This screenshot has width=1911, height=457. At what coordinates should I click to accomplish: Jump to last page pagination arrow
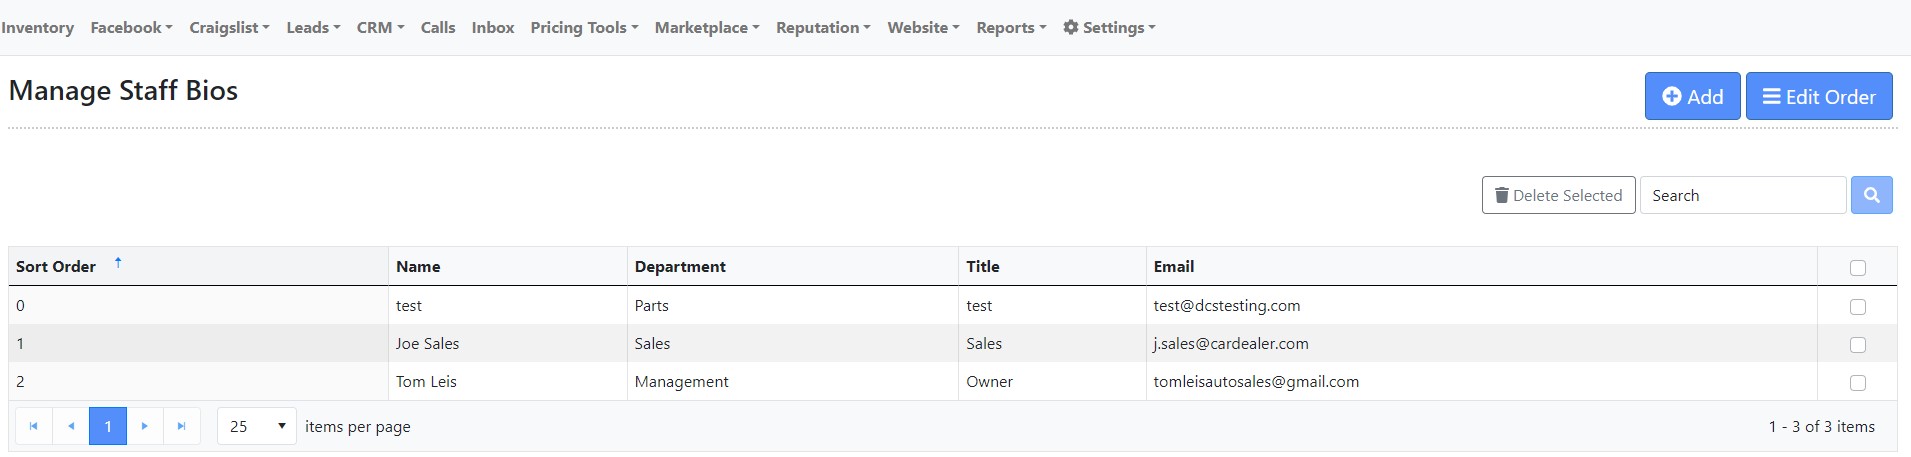tap(181, 426)
